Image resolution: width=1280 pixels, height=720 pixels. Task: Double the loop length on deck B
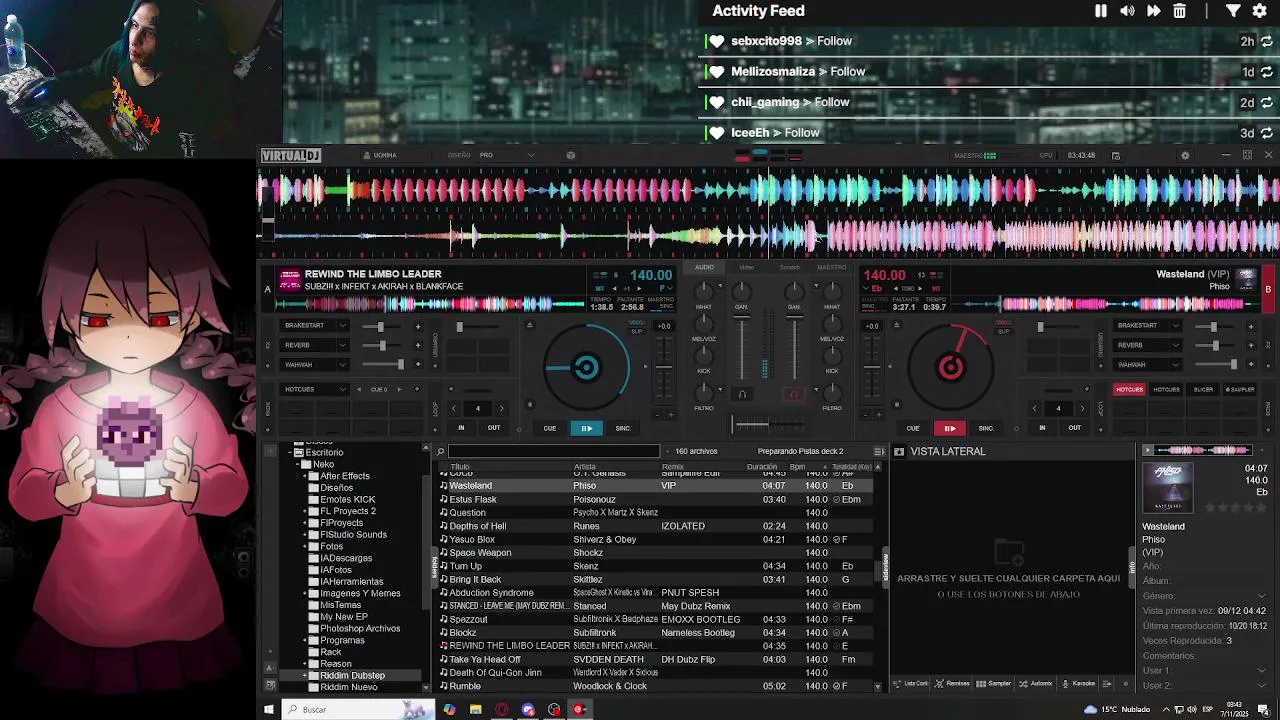coord(1082,408)
